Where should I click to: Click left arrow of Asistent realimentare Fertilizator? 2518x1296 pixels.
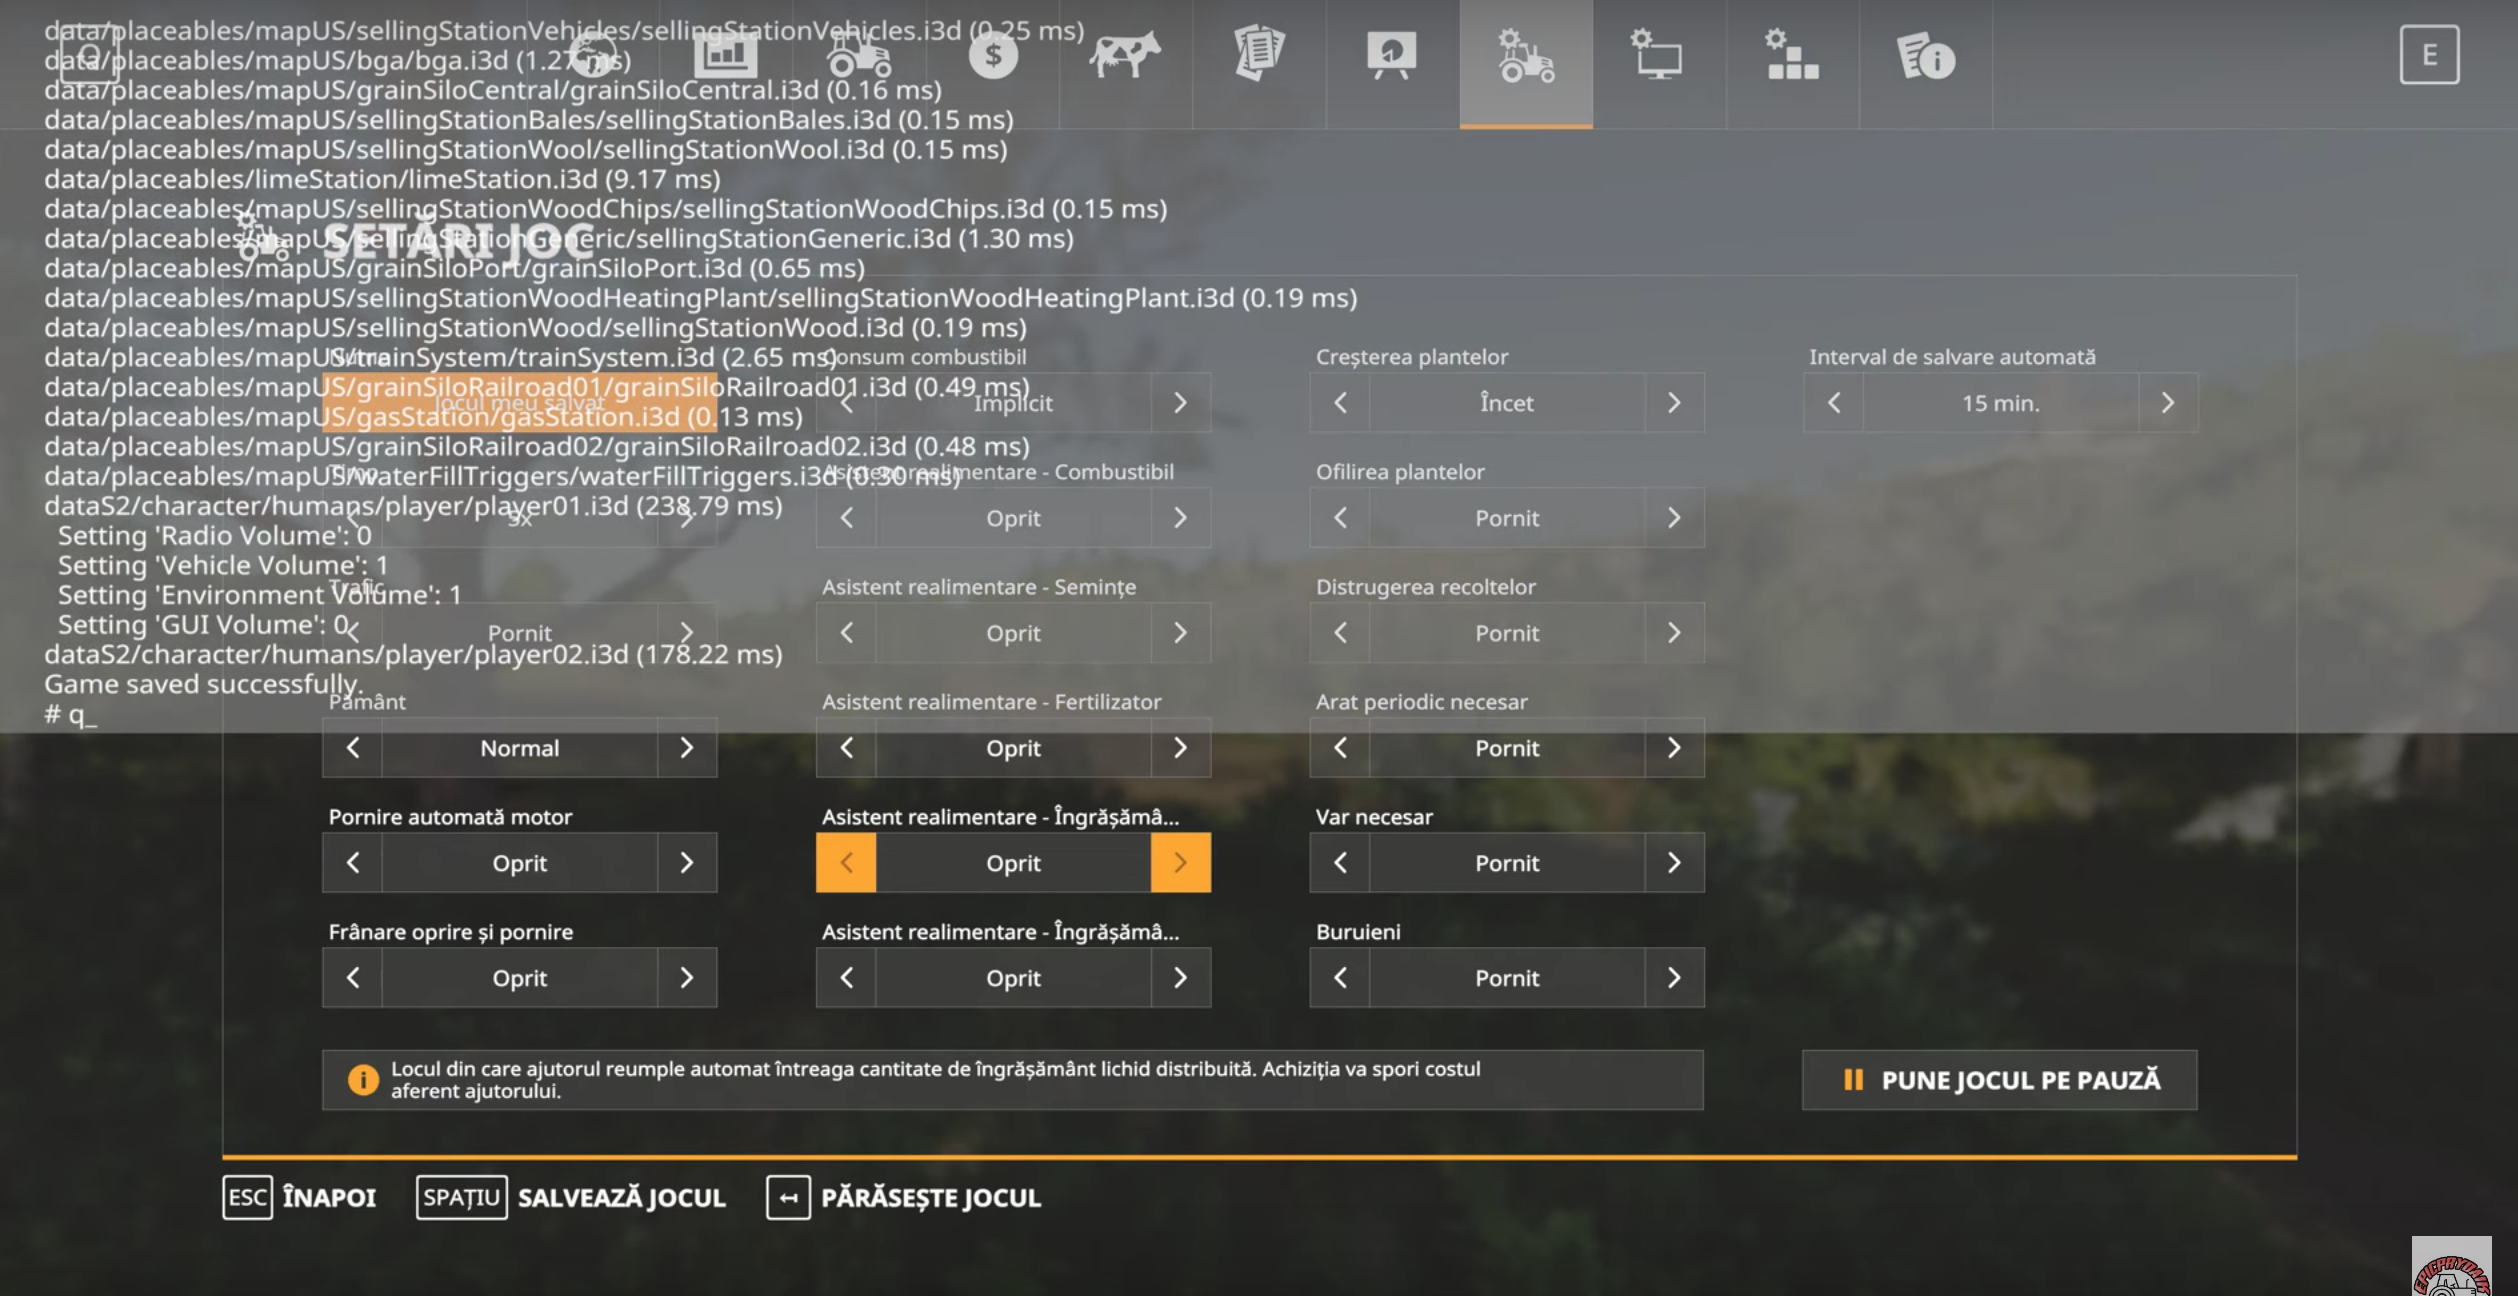tap(846, 747)
